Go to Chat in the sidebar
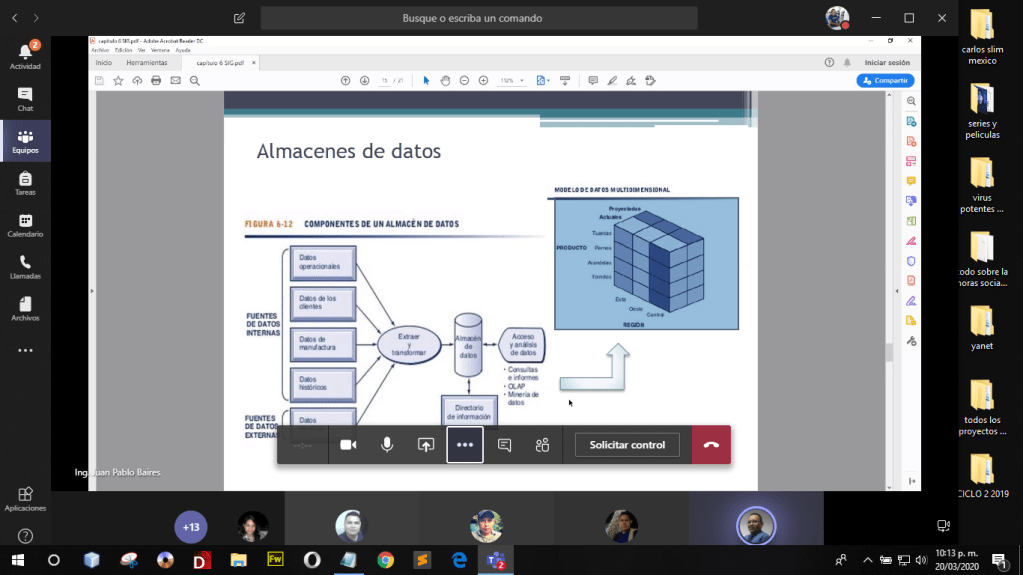Viewport: 1023px width, 575px height. [25, 99]
